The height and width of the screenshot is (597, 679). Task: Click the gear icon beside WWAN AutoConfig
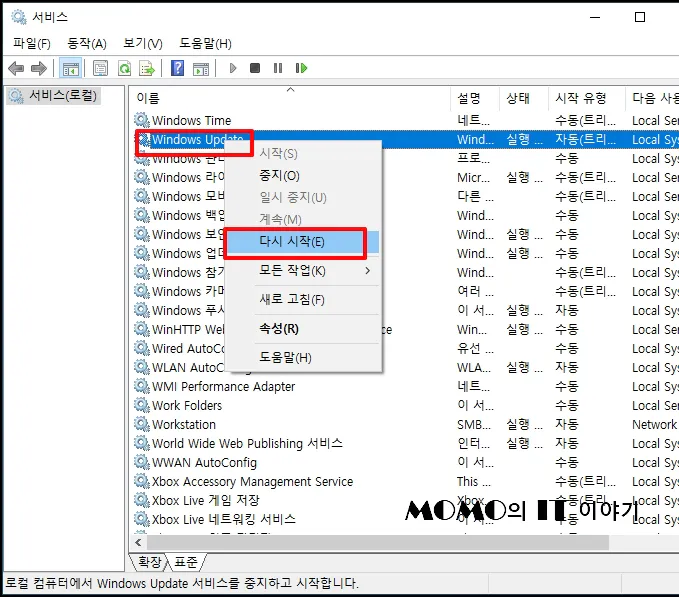(x=142, y=462)
